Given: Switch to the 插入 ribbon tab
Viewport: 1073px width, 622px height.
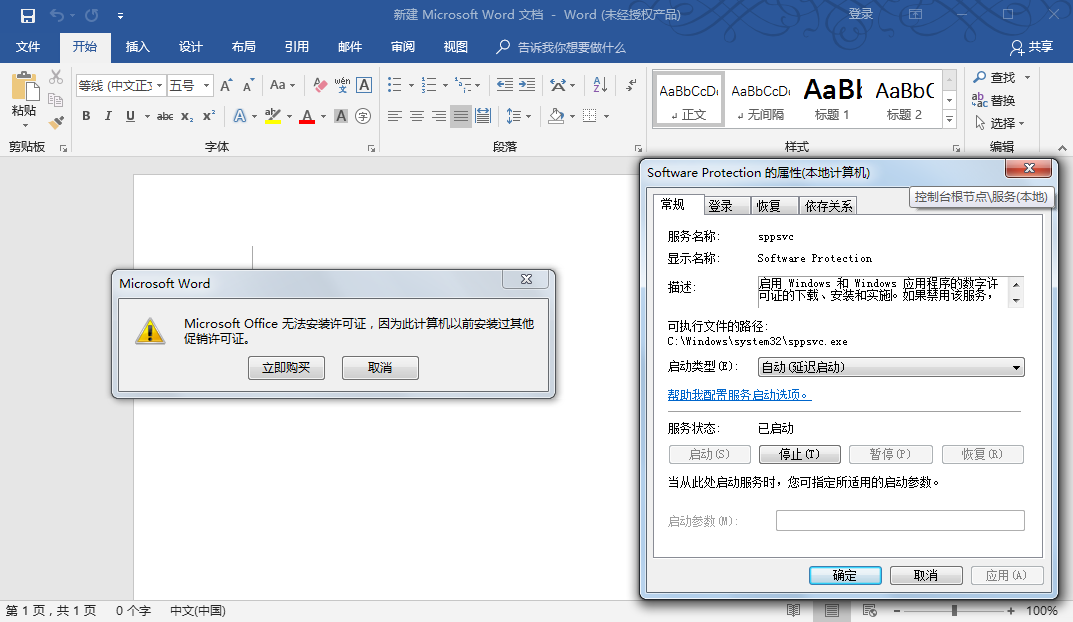Looking at the screenshot, I should tap(138, 47).
